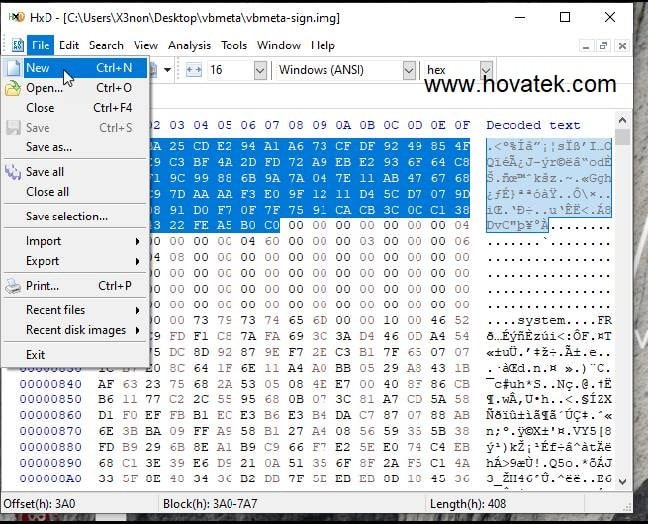Expand Recent disk images submenu
This screenshot has width=648, height=524.
point(75,330)
